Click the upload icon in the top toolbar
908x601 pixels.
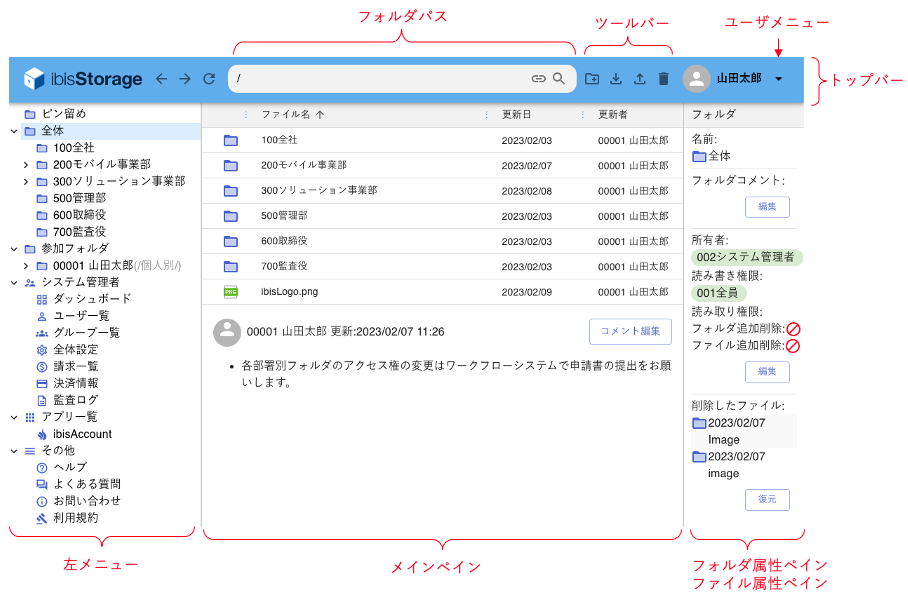point(640,79)
